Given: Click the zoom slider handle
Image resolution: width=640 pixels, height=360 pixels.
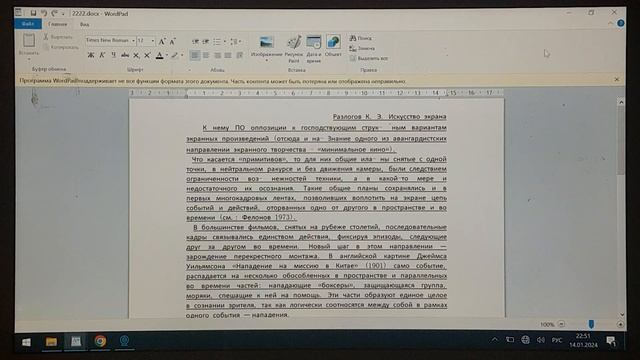Looking at the screenshot, I should click(x=591, y=324).
